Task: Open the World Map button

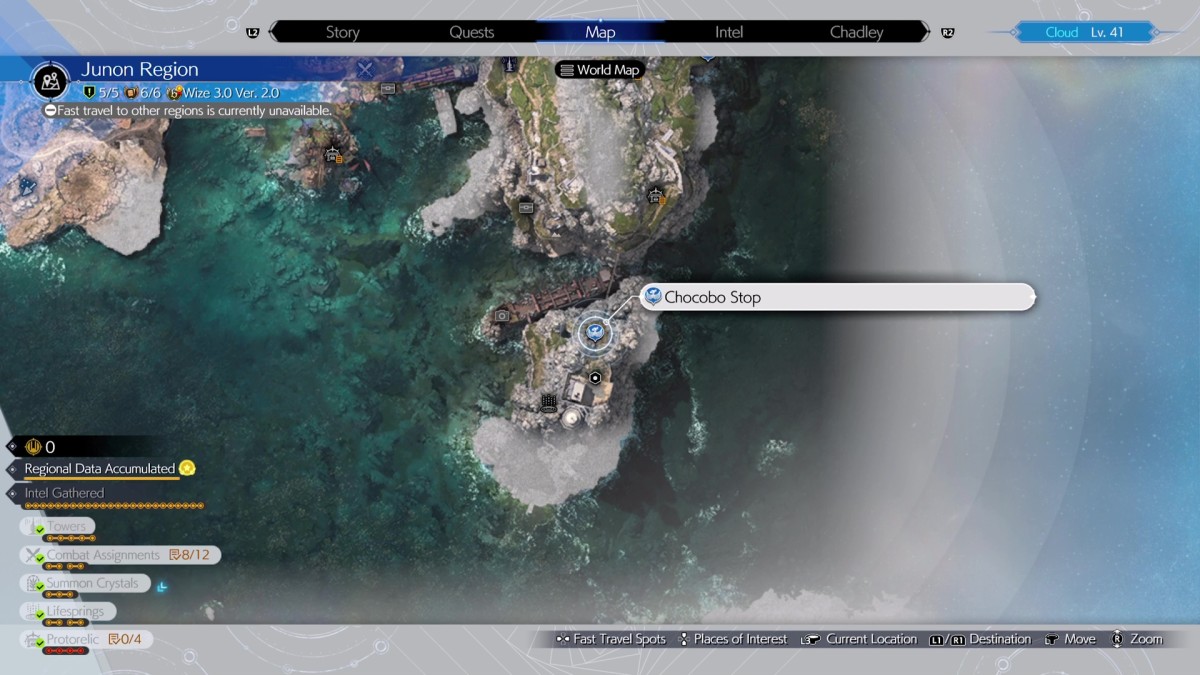Action: [x=599, y=70]
